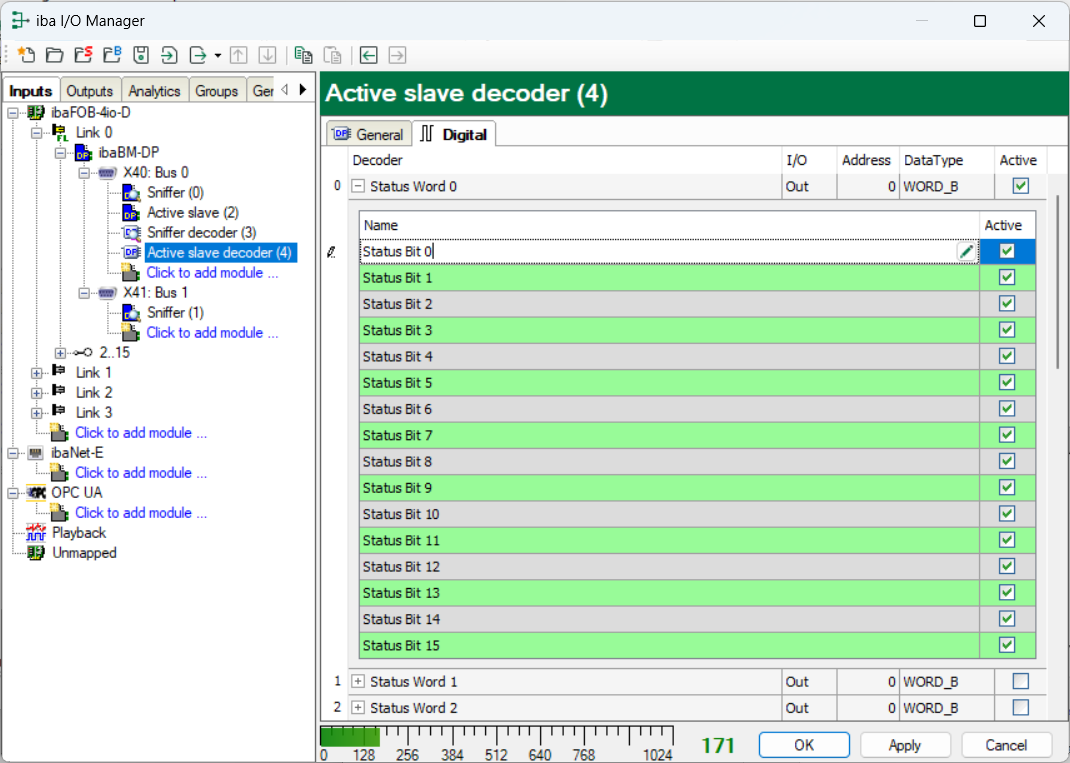The image size is (1070, 763).
Task: Enable the Active checkbox for Status Word 1
Action: [x=1020, y=681]
